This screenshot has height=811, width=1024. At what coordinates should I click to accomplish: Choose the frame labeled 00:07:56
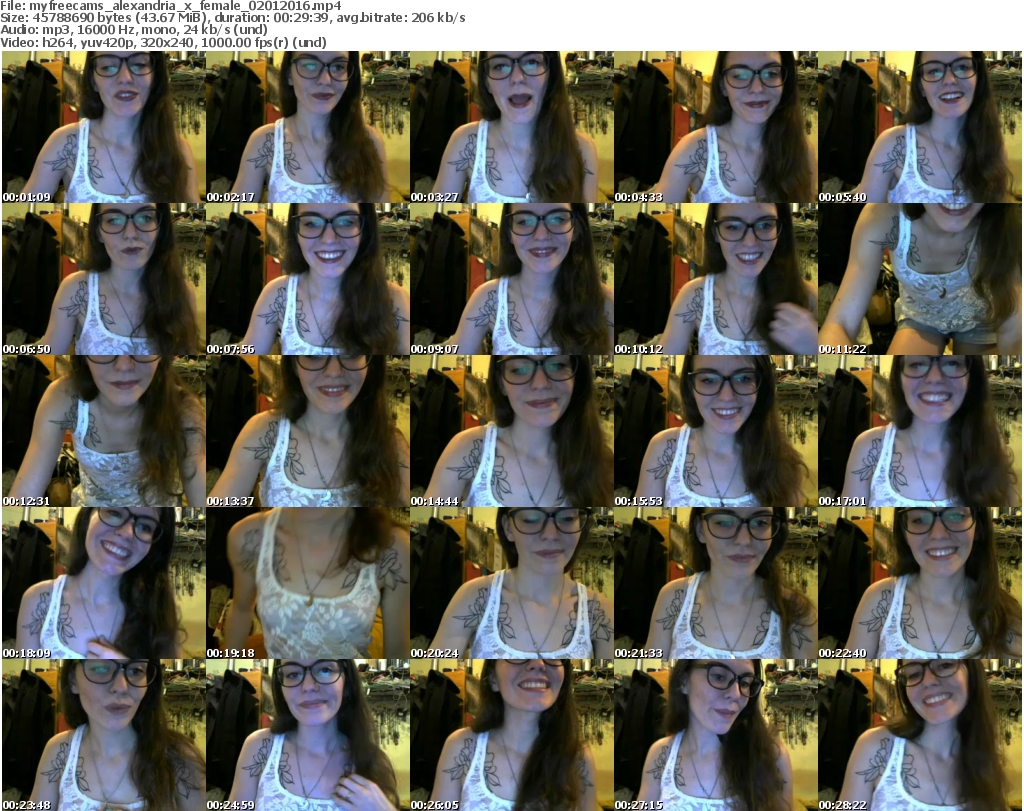click(308, 279)
